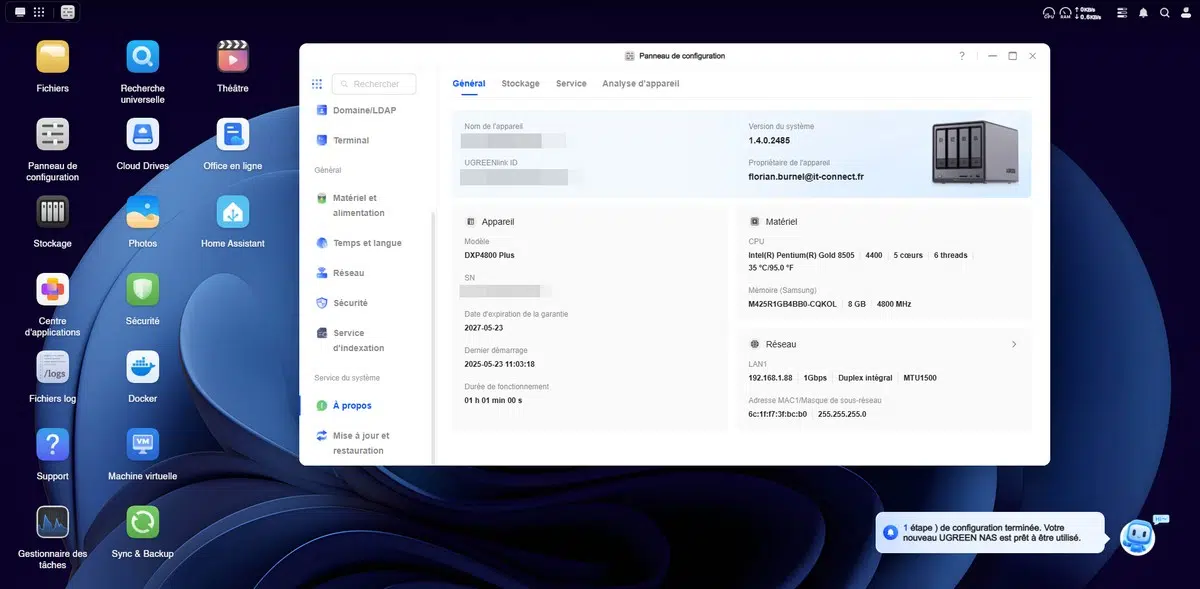
Task: Open the Machine virtuelle app
Action: 142,445
